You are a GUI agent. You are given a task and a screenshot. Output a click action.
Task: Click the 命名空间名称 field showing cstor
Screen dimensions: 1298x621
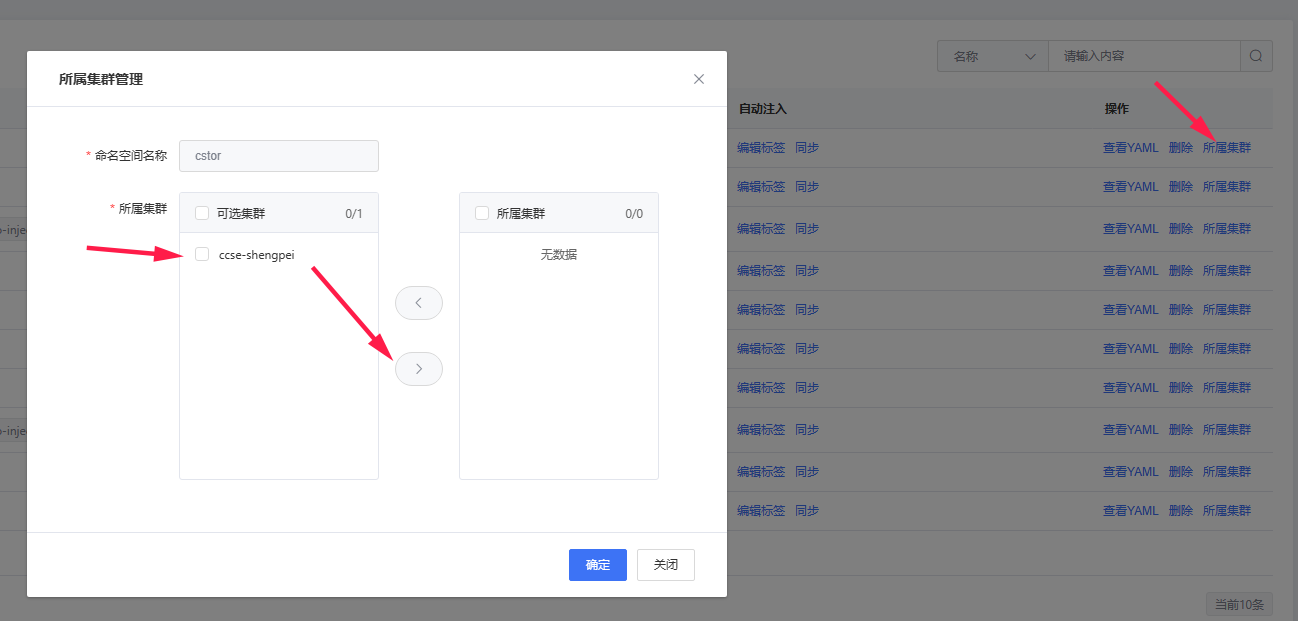click(279, 156)
